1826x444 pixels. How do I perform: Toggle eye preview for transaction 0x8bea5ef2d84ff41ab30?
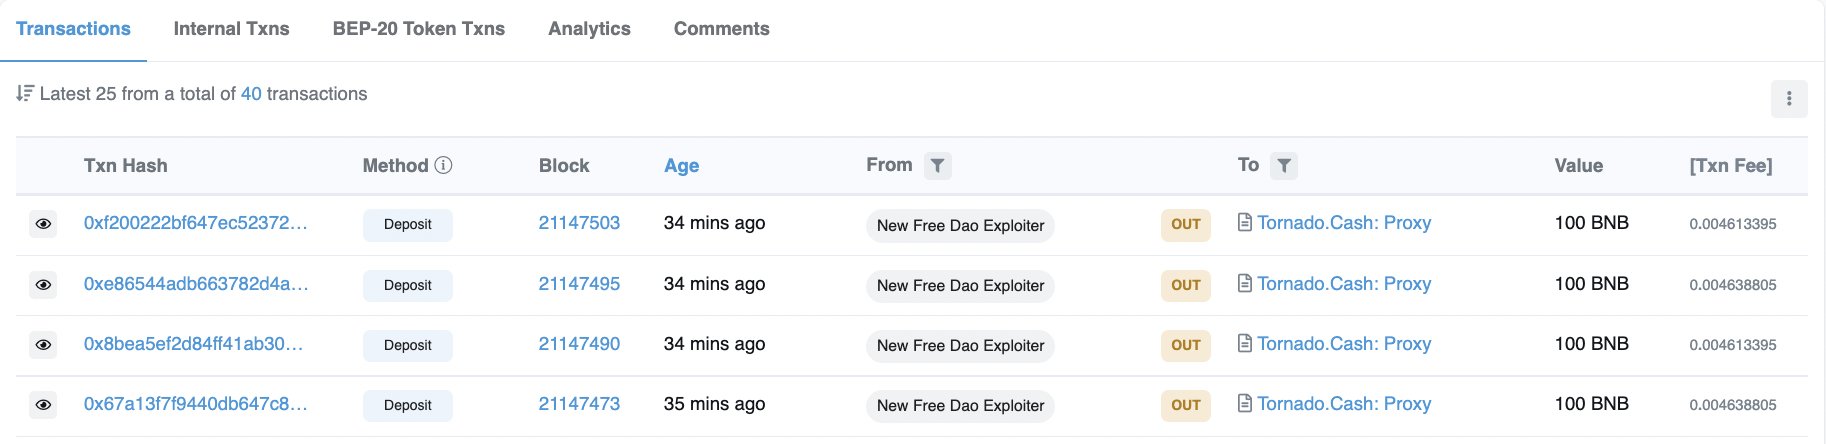44,345
